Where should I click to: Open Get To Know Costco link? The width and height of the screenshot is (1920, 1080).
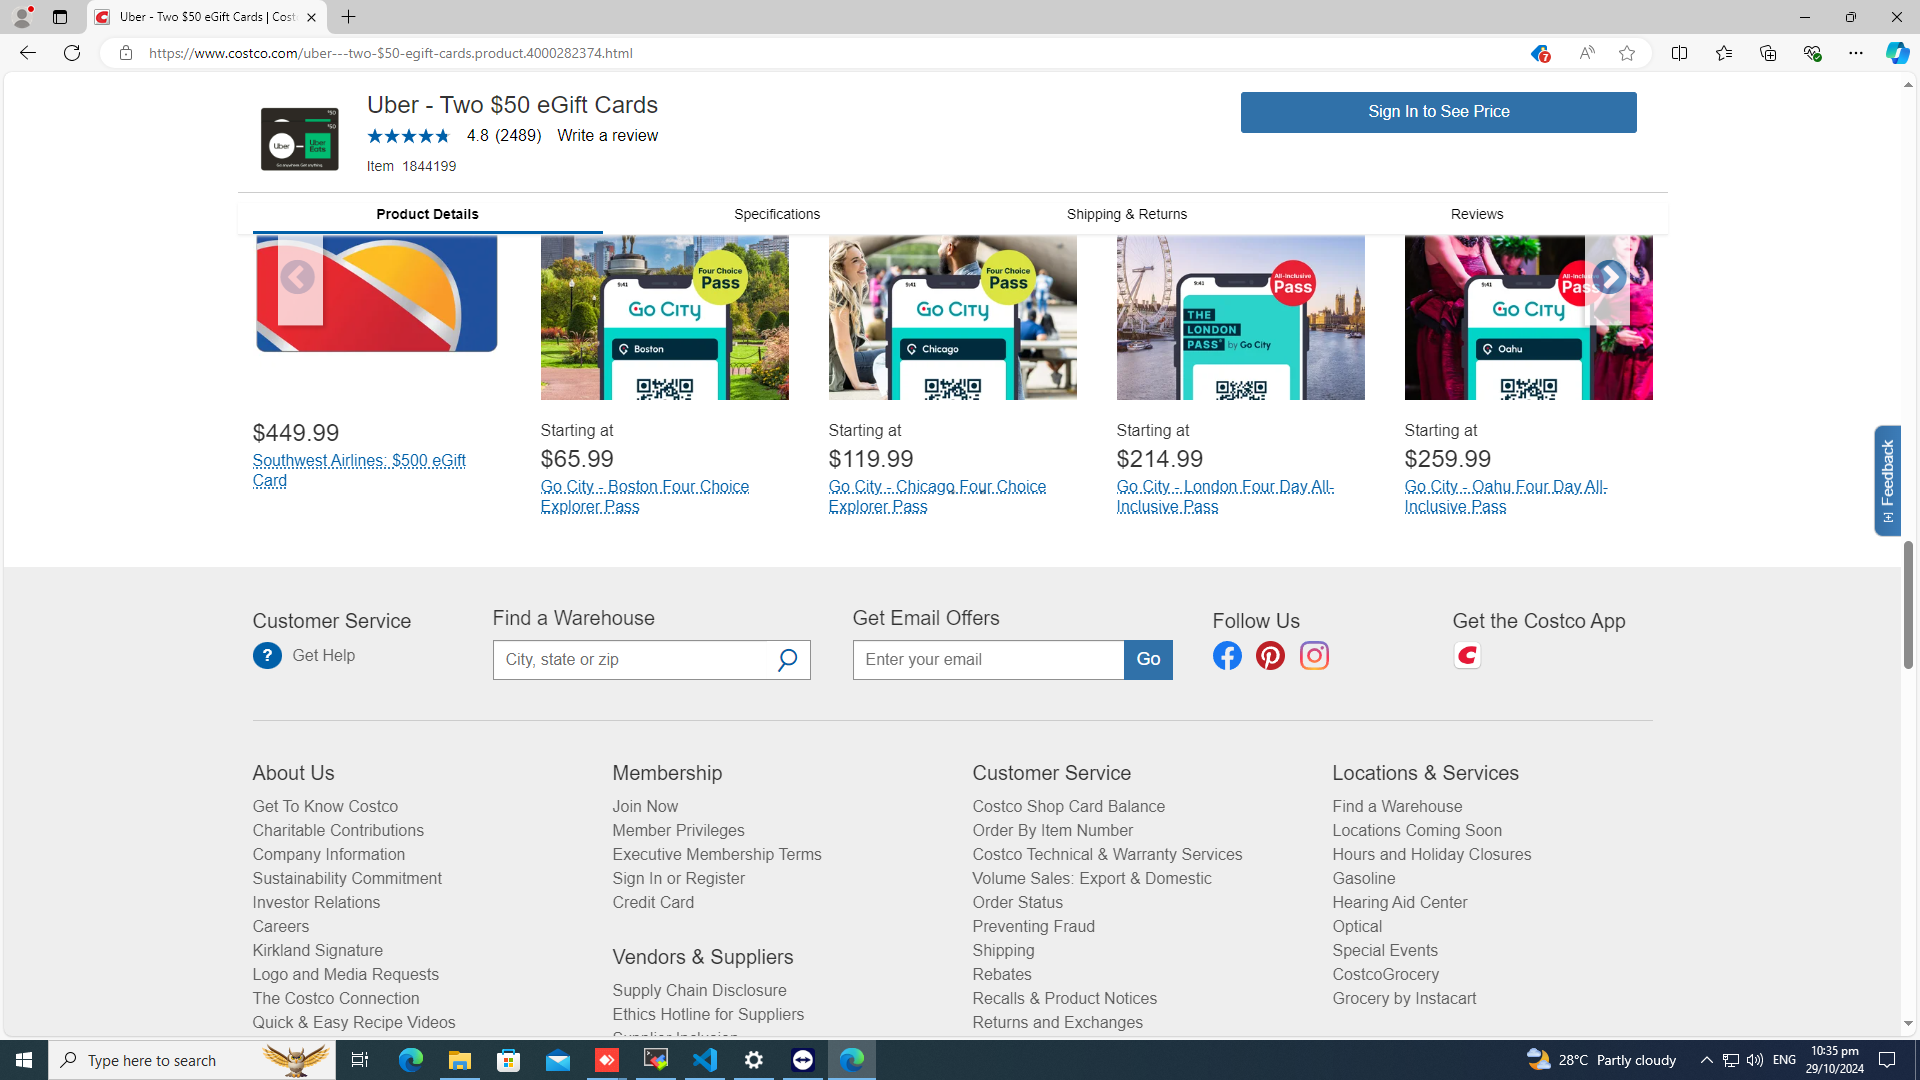point(325,807)
